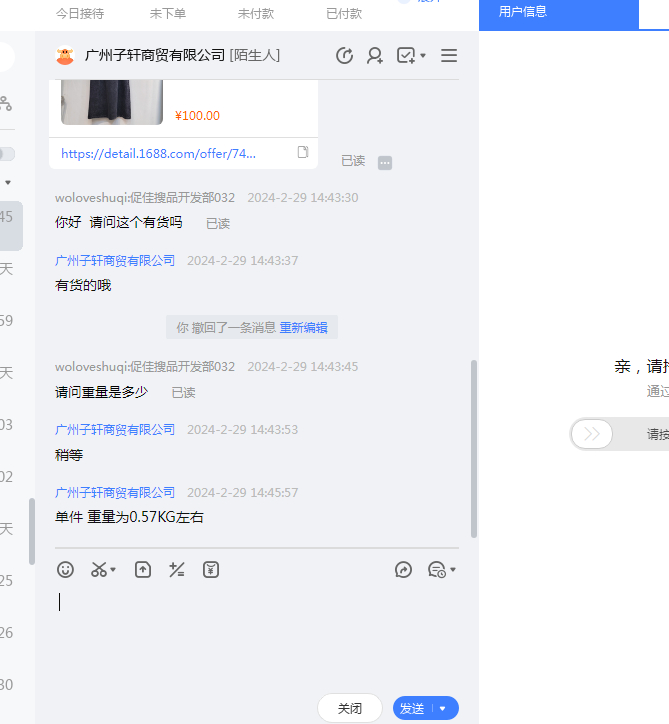The image size is (669, 724).
Task: Click the scissors screenshot tool
Action: pyautogui.click(x=99, y=570)
